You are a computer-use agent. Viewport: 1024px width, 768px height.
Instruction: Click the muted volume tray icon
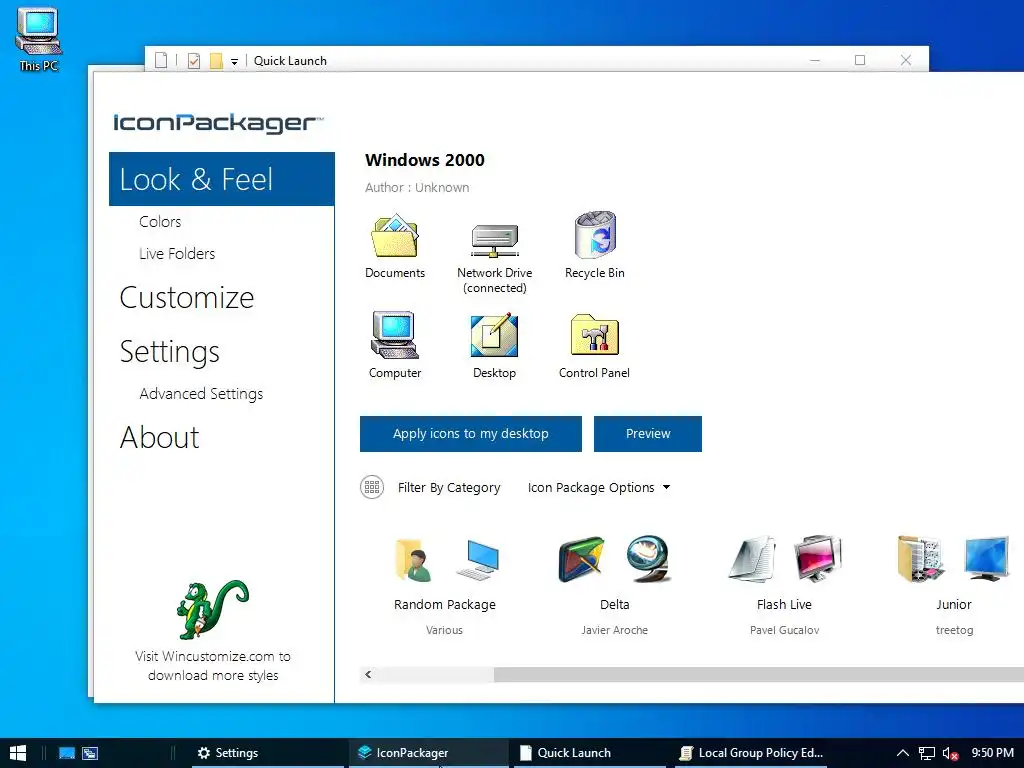click(951, 754)
